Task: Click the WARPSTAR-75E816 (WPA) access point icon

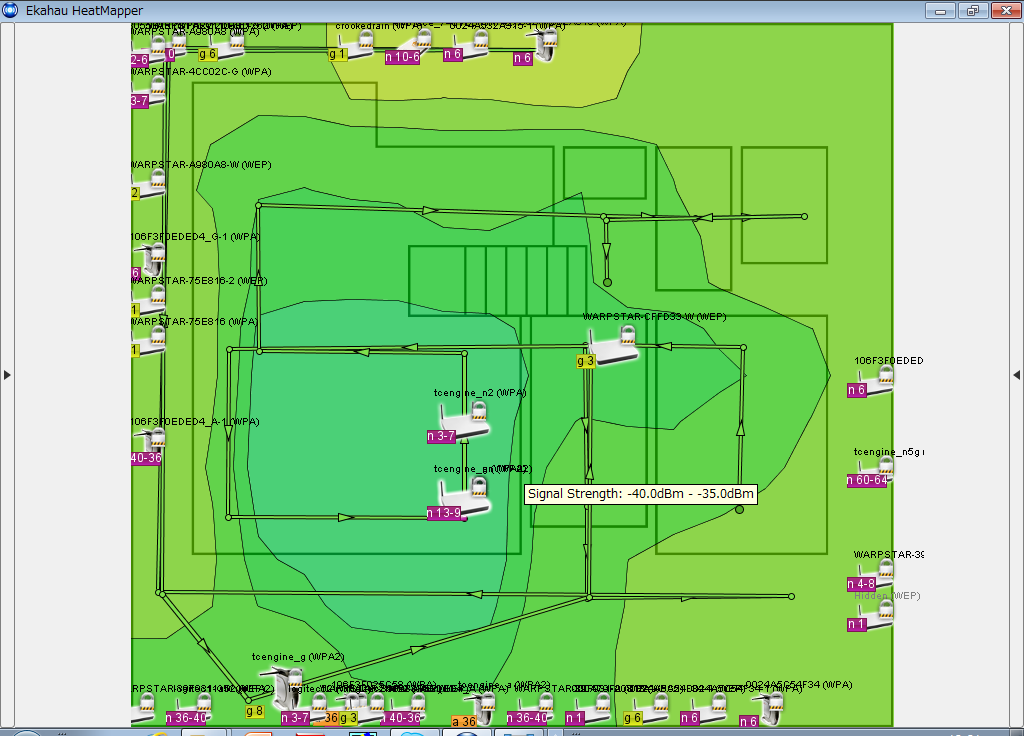Action: [x=150, y=341]
